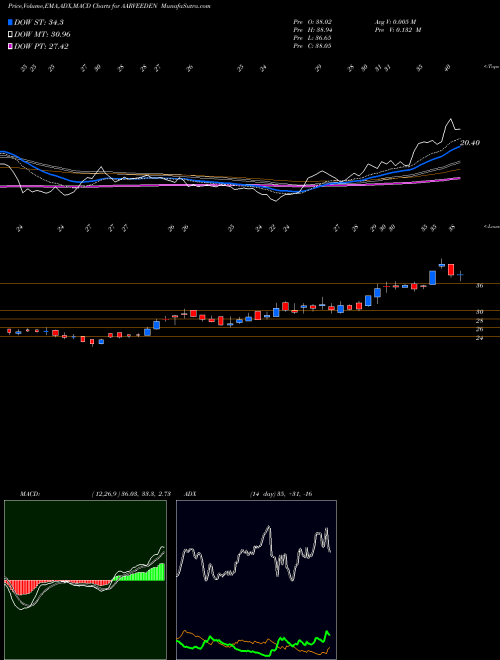Click the 20.40 label on EMA chart
This screenshot has width=500, height=660.
coord(470,143)
